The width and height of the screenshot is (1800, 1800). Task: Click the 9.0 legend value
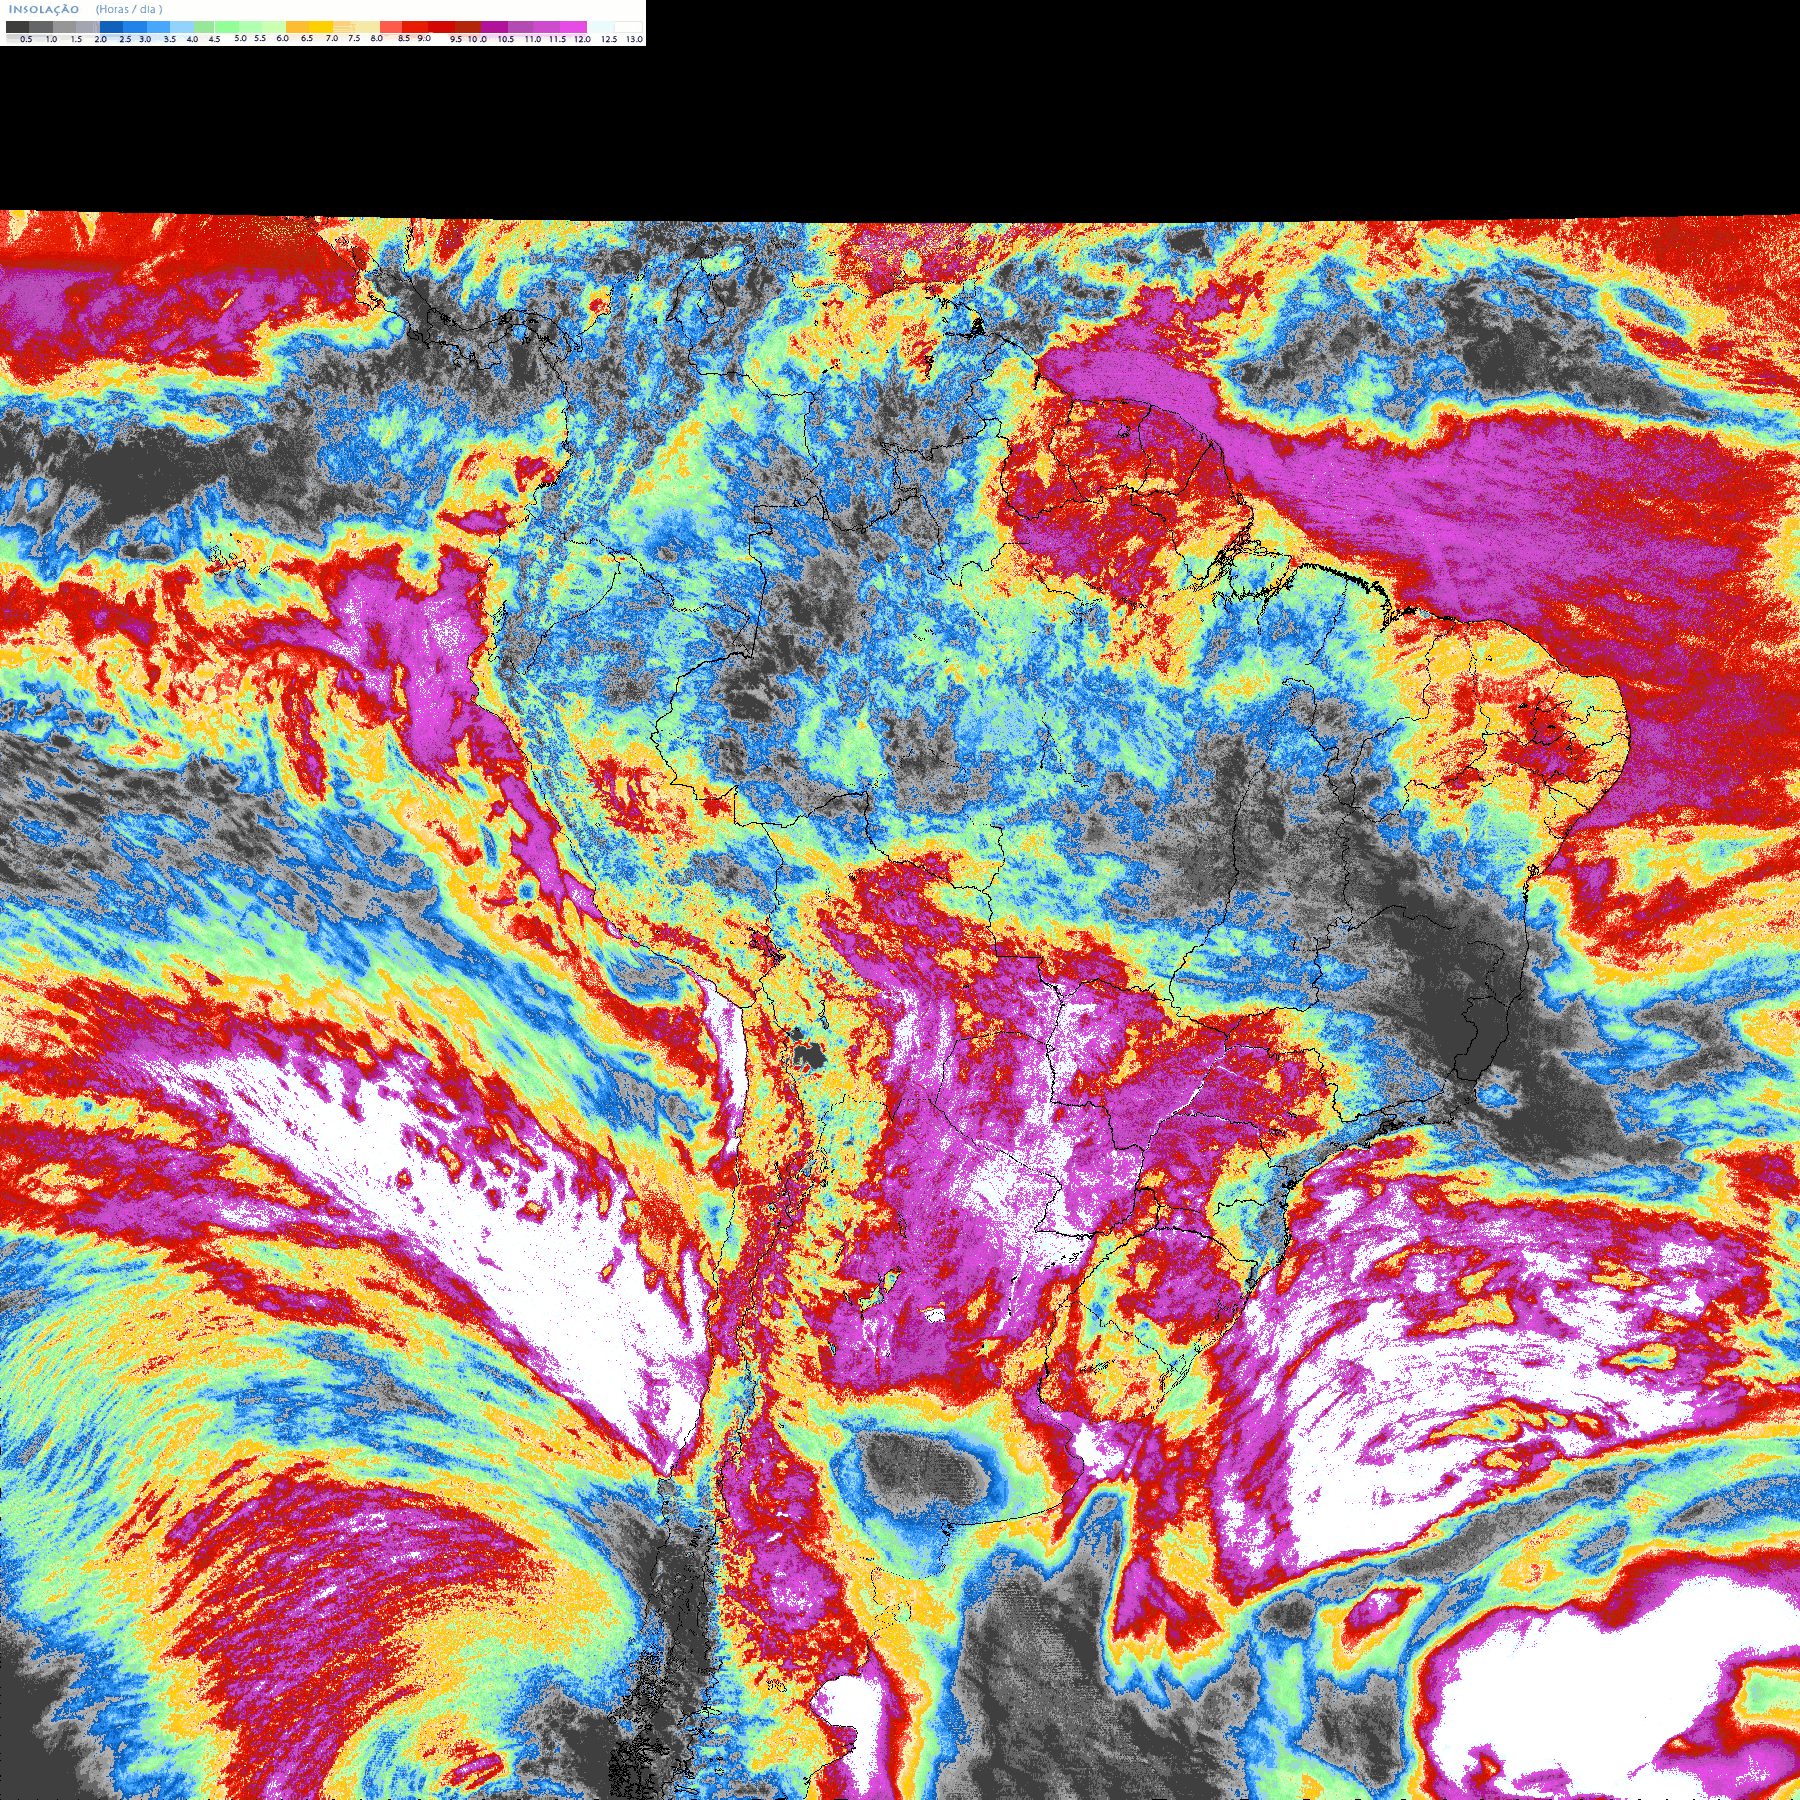click(x=424, y=38)
